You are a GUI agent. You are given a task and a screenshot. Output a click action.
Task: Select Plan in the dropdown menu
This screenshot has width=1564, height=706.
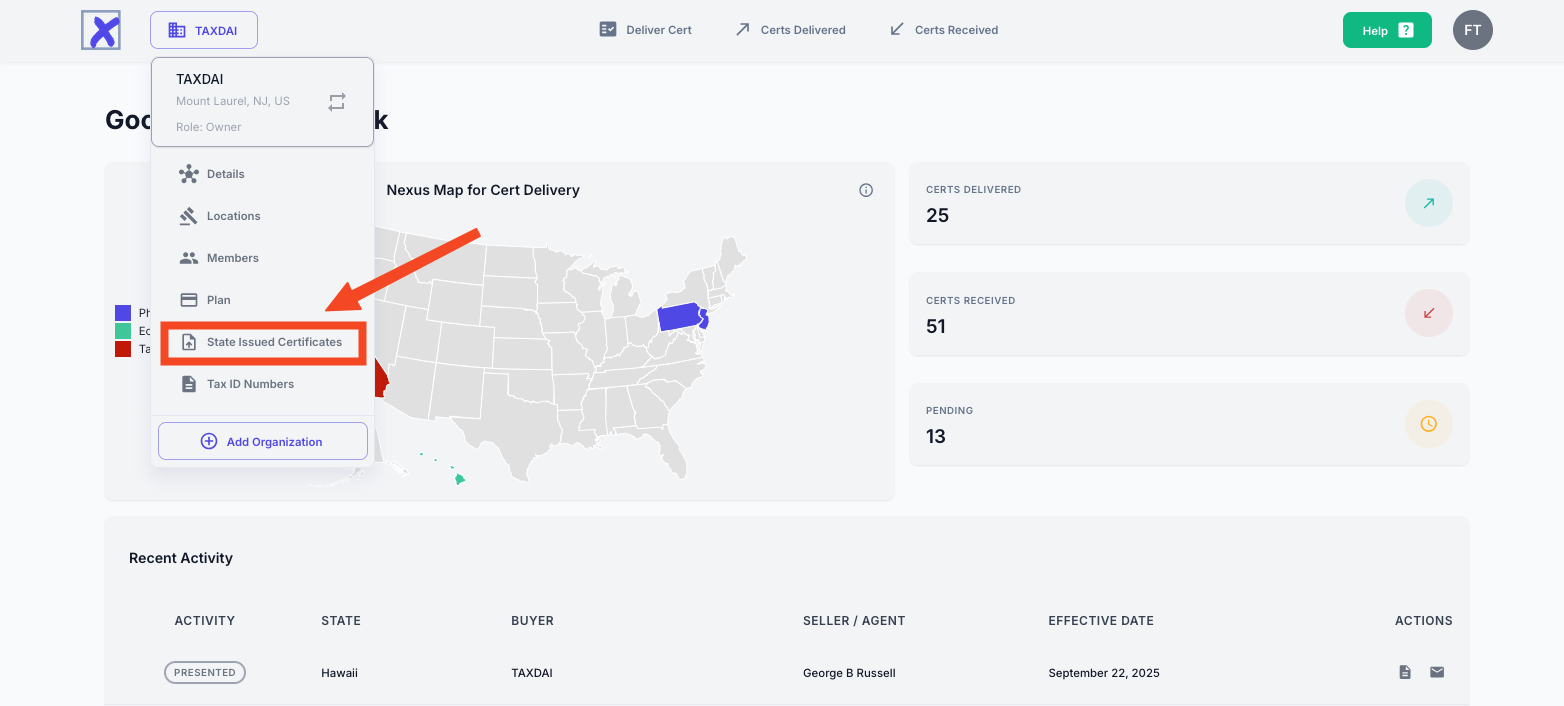coord(218,300)
